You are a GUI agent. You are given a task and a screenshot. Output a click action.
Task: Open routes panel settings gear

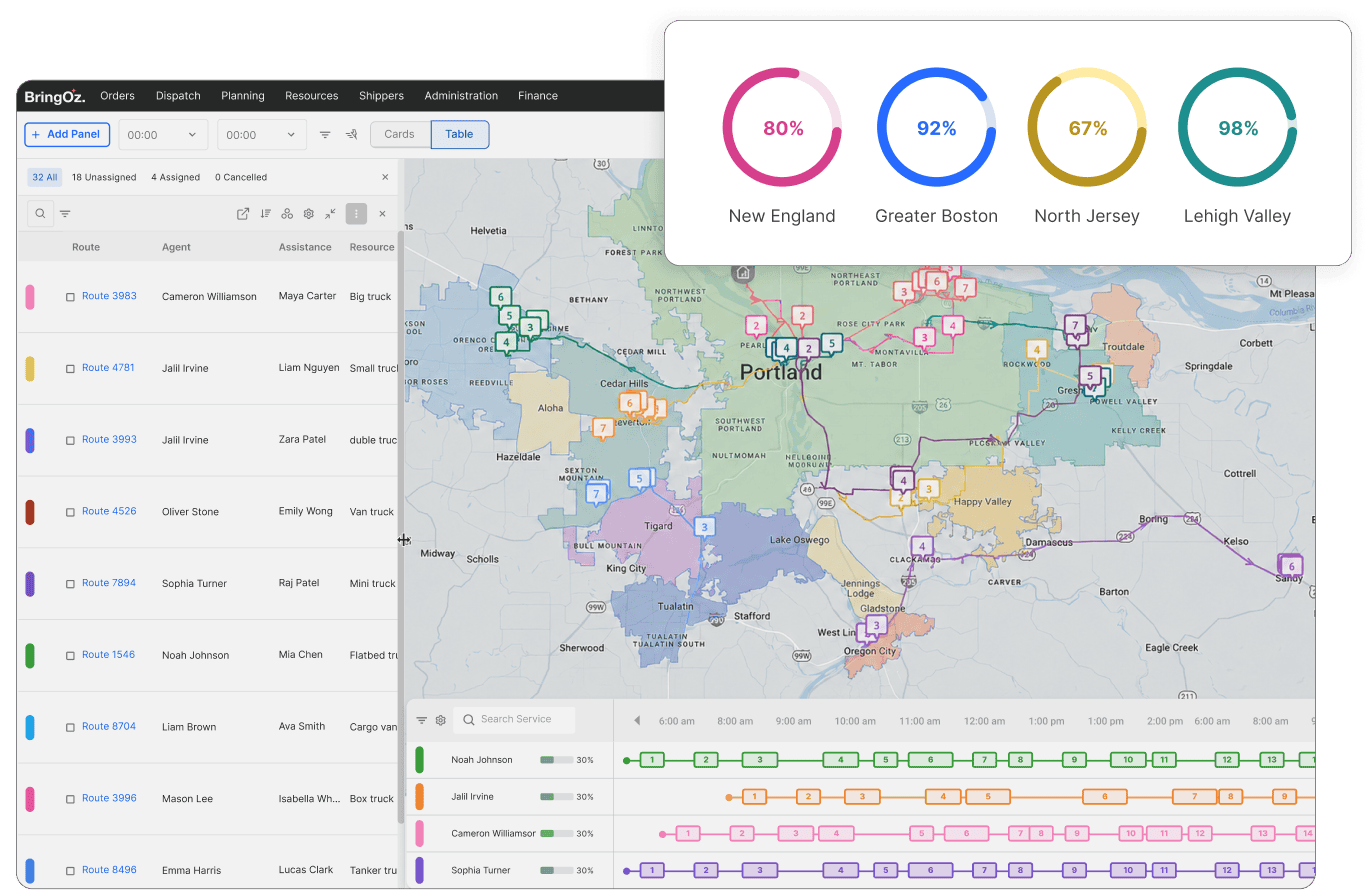[309, 213]
